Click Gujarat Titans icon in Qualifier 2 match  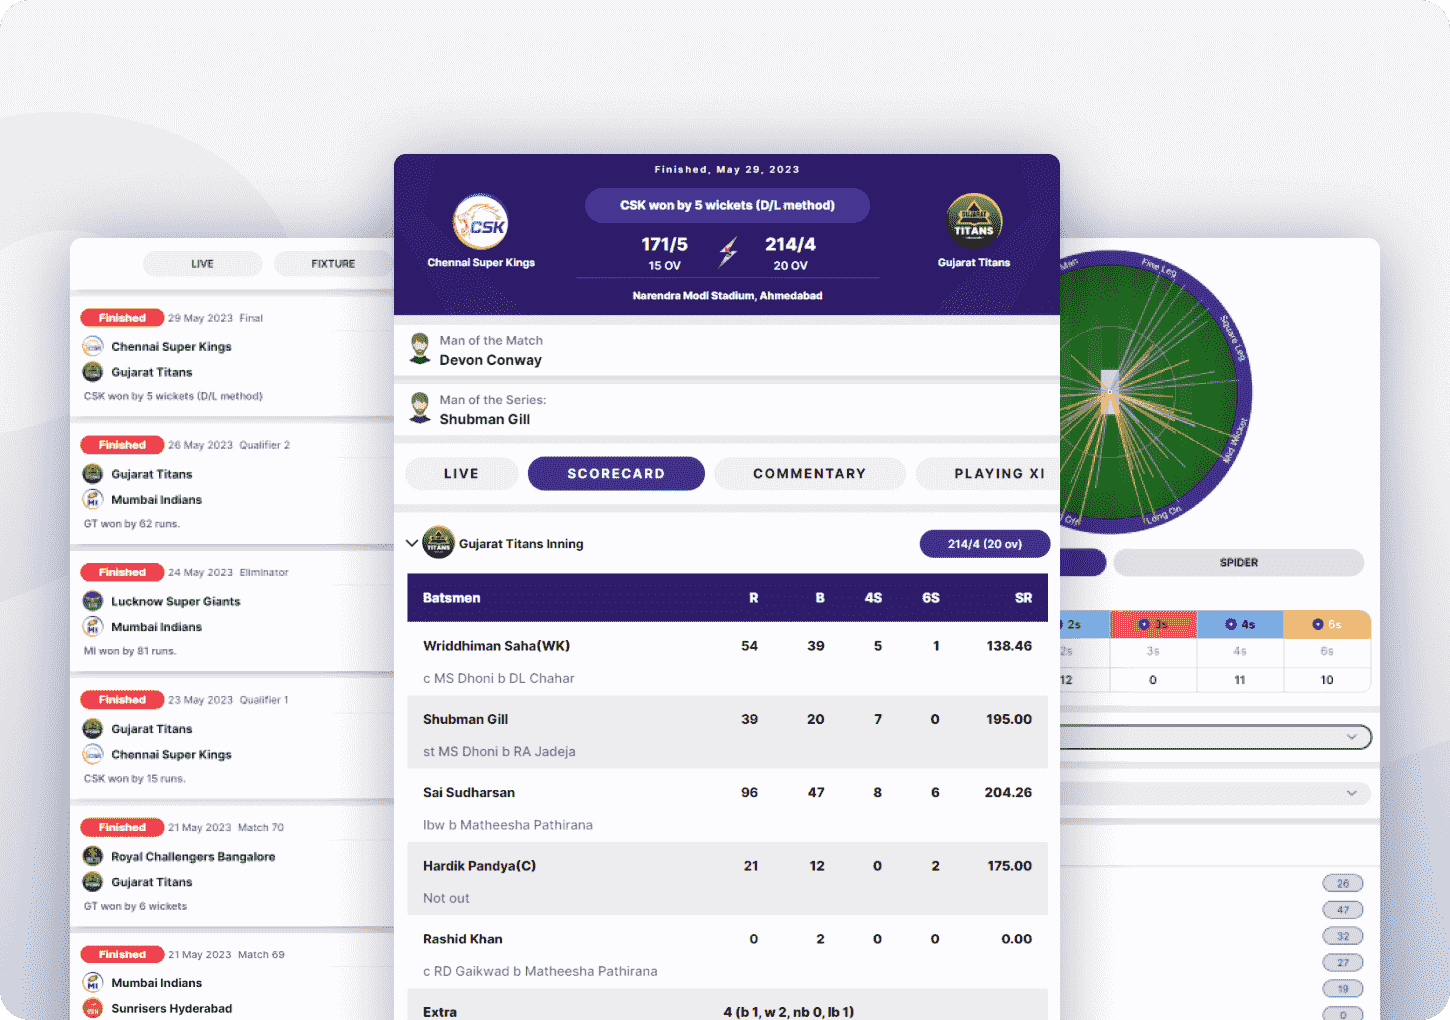coord(93,474)
